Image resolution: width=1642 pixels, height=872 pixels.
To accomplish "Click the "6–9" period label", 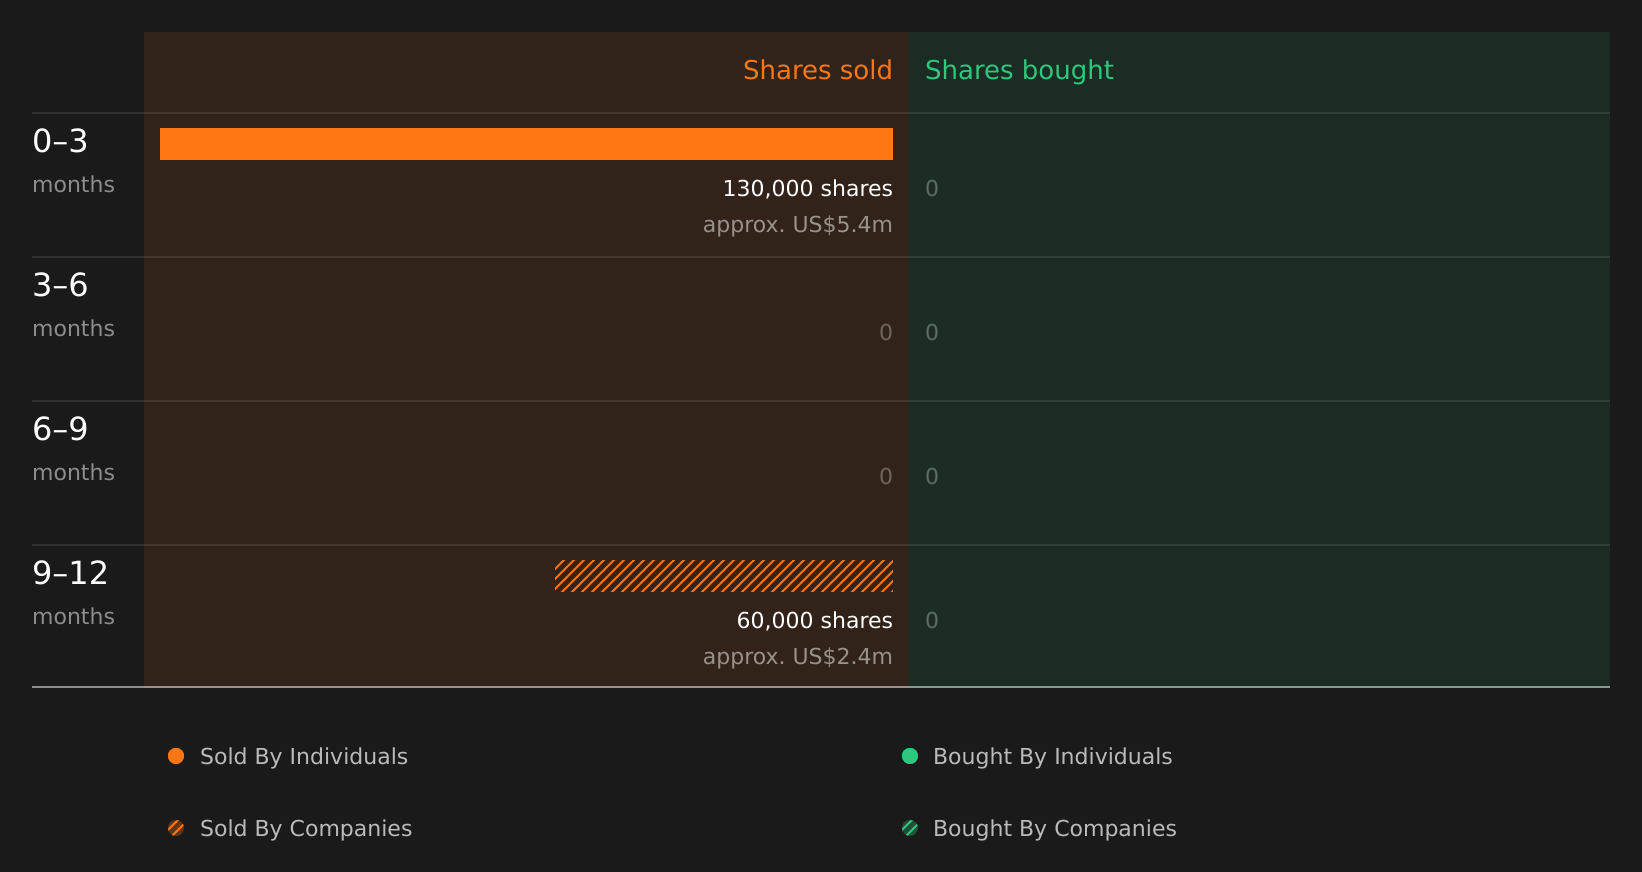I will click(x=60, y=429).
